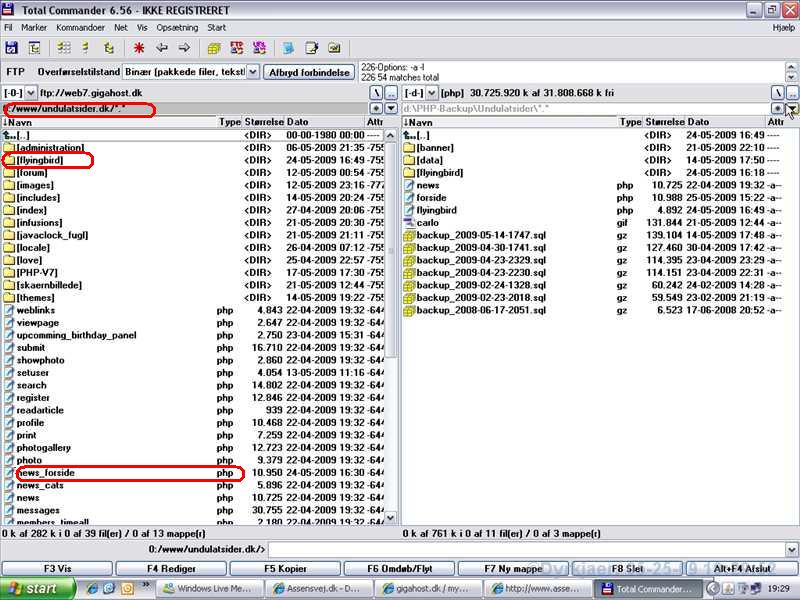Go to parent with right panel dots button
800x600 pixels.
(792, 93)
